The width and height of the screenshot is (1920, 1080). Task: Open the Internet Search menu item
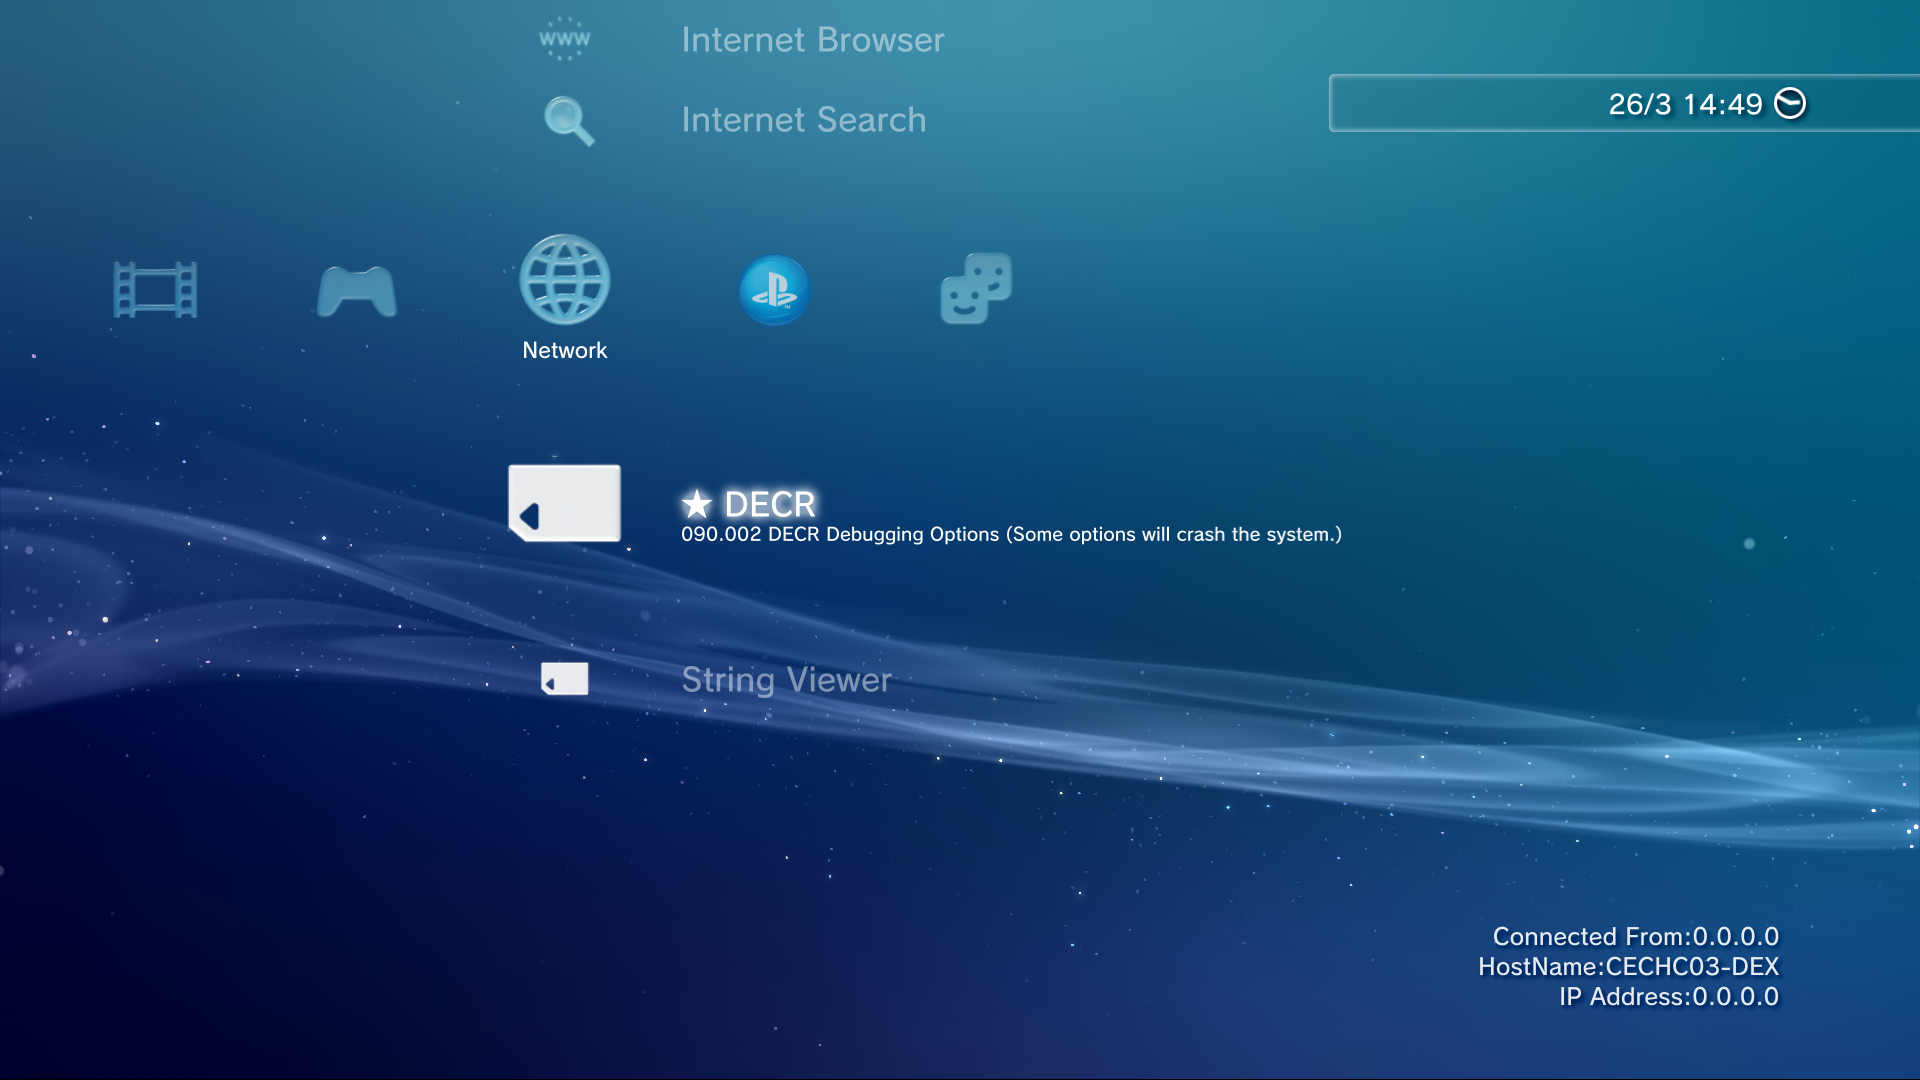tap(804, 120)
